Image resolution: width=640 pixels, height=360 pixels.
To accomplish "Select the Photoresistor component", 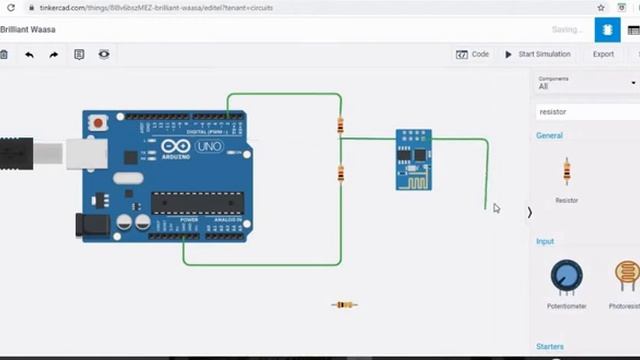I will click(x=624, y=284).
